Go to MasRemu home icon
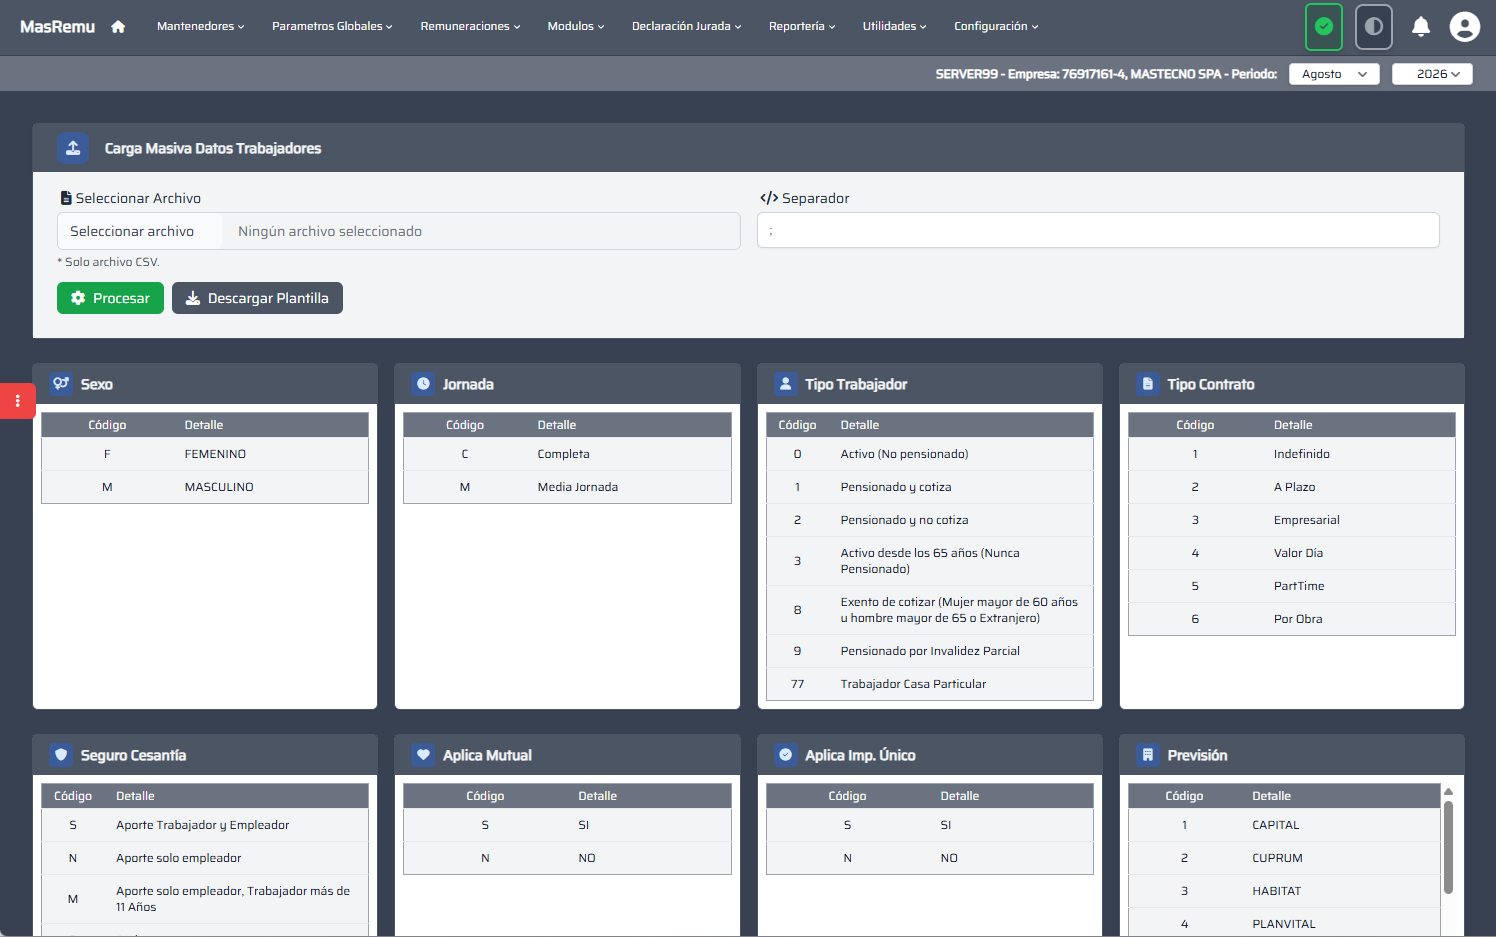Viewport: 1496px width, 937px height. (x=118, y=27)
